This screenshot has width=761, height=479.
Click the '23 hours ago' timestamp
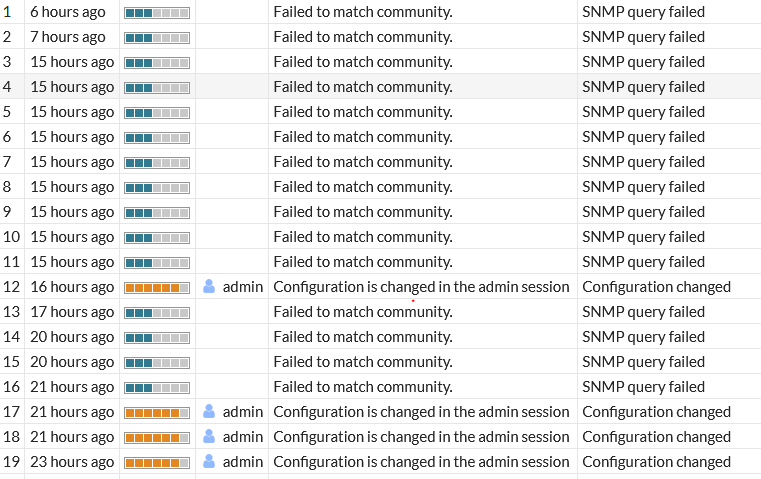point(72,461)
